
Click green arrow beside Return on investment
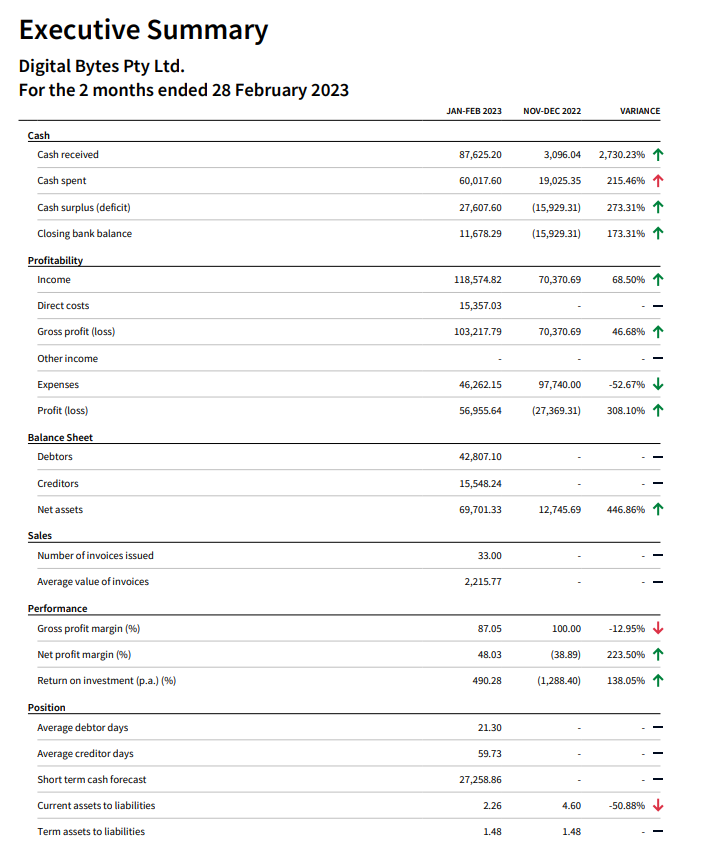click(x=657, y=680)
